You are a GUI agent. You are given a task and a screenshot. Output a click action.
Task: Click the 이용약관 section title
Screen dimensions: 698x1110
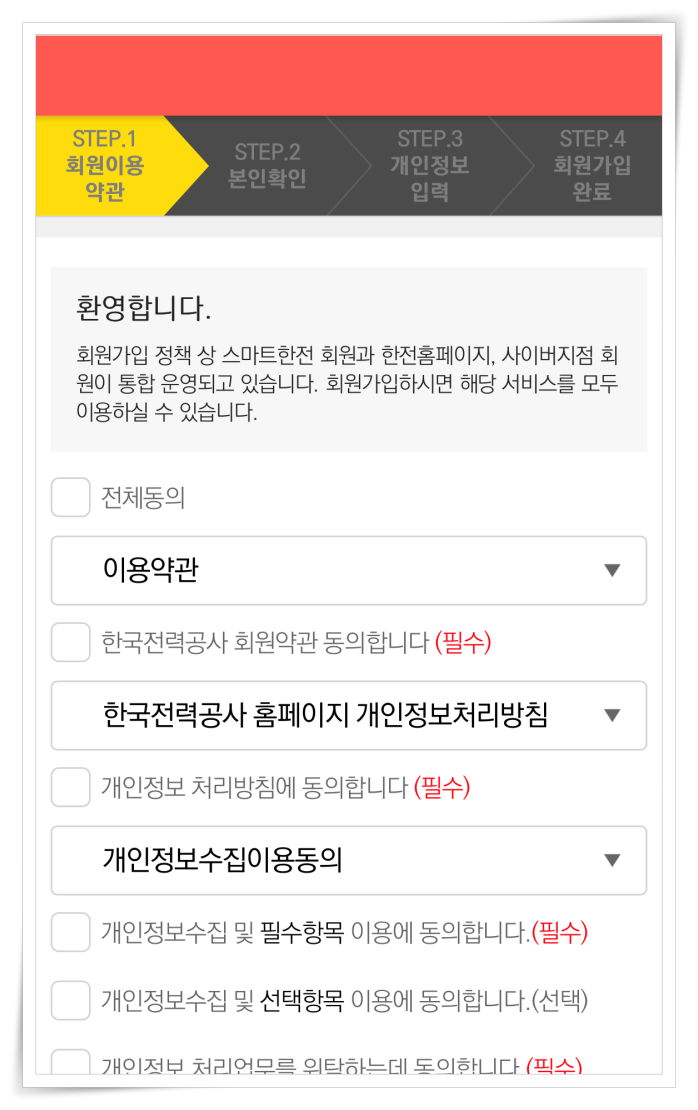coord(151,570)
